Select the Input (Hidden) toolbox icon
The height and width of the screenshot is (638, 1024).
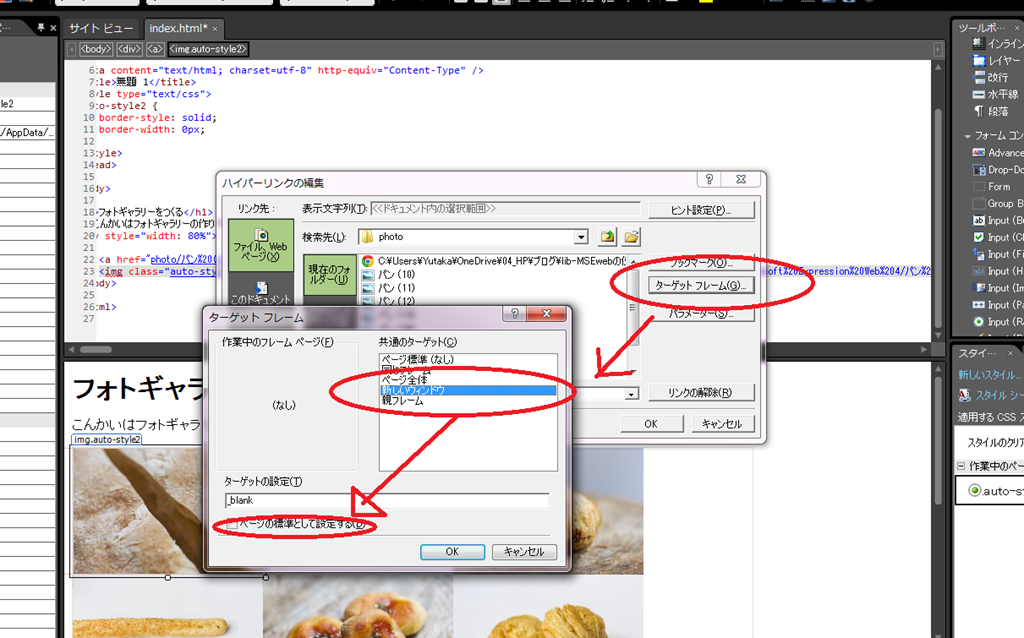coord(978,272)
